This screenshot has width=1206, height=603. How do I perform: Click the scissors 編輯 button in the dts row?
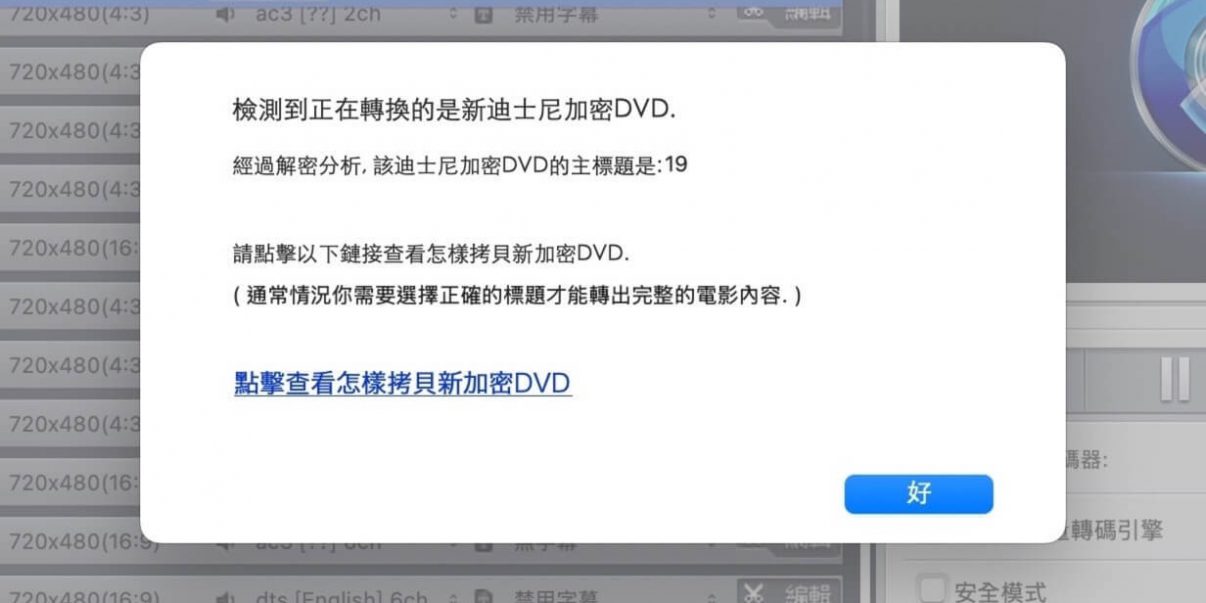pos(789,594)
